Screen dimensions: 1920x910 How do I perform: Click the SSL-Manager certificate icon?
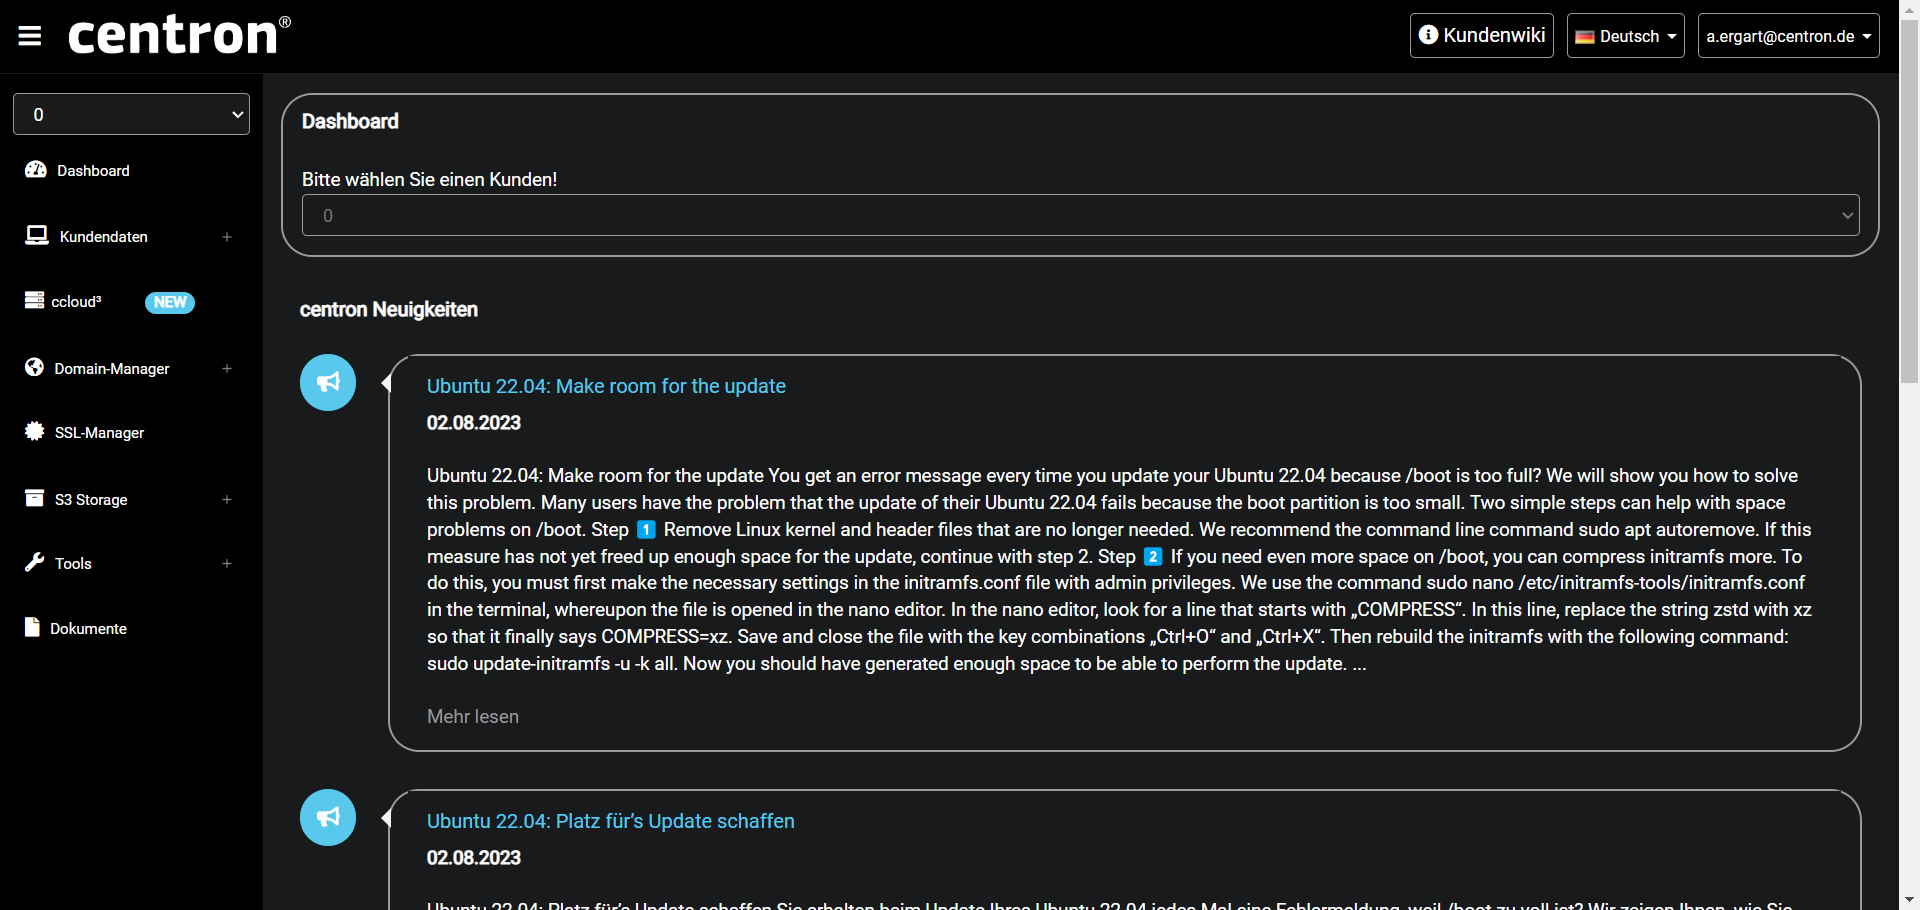35,431
